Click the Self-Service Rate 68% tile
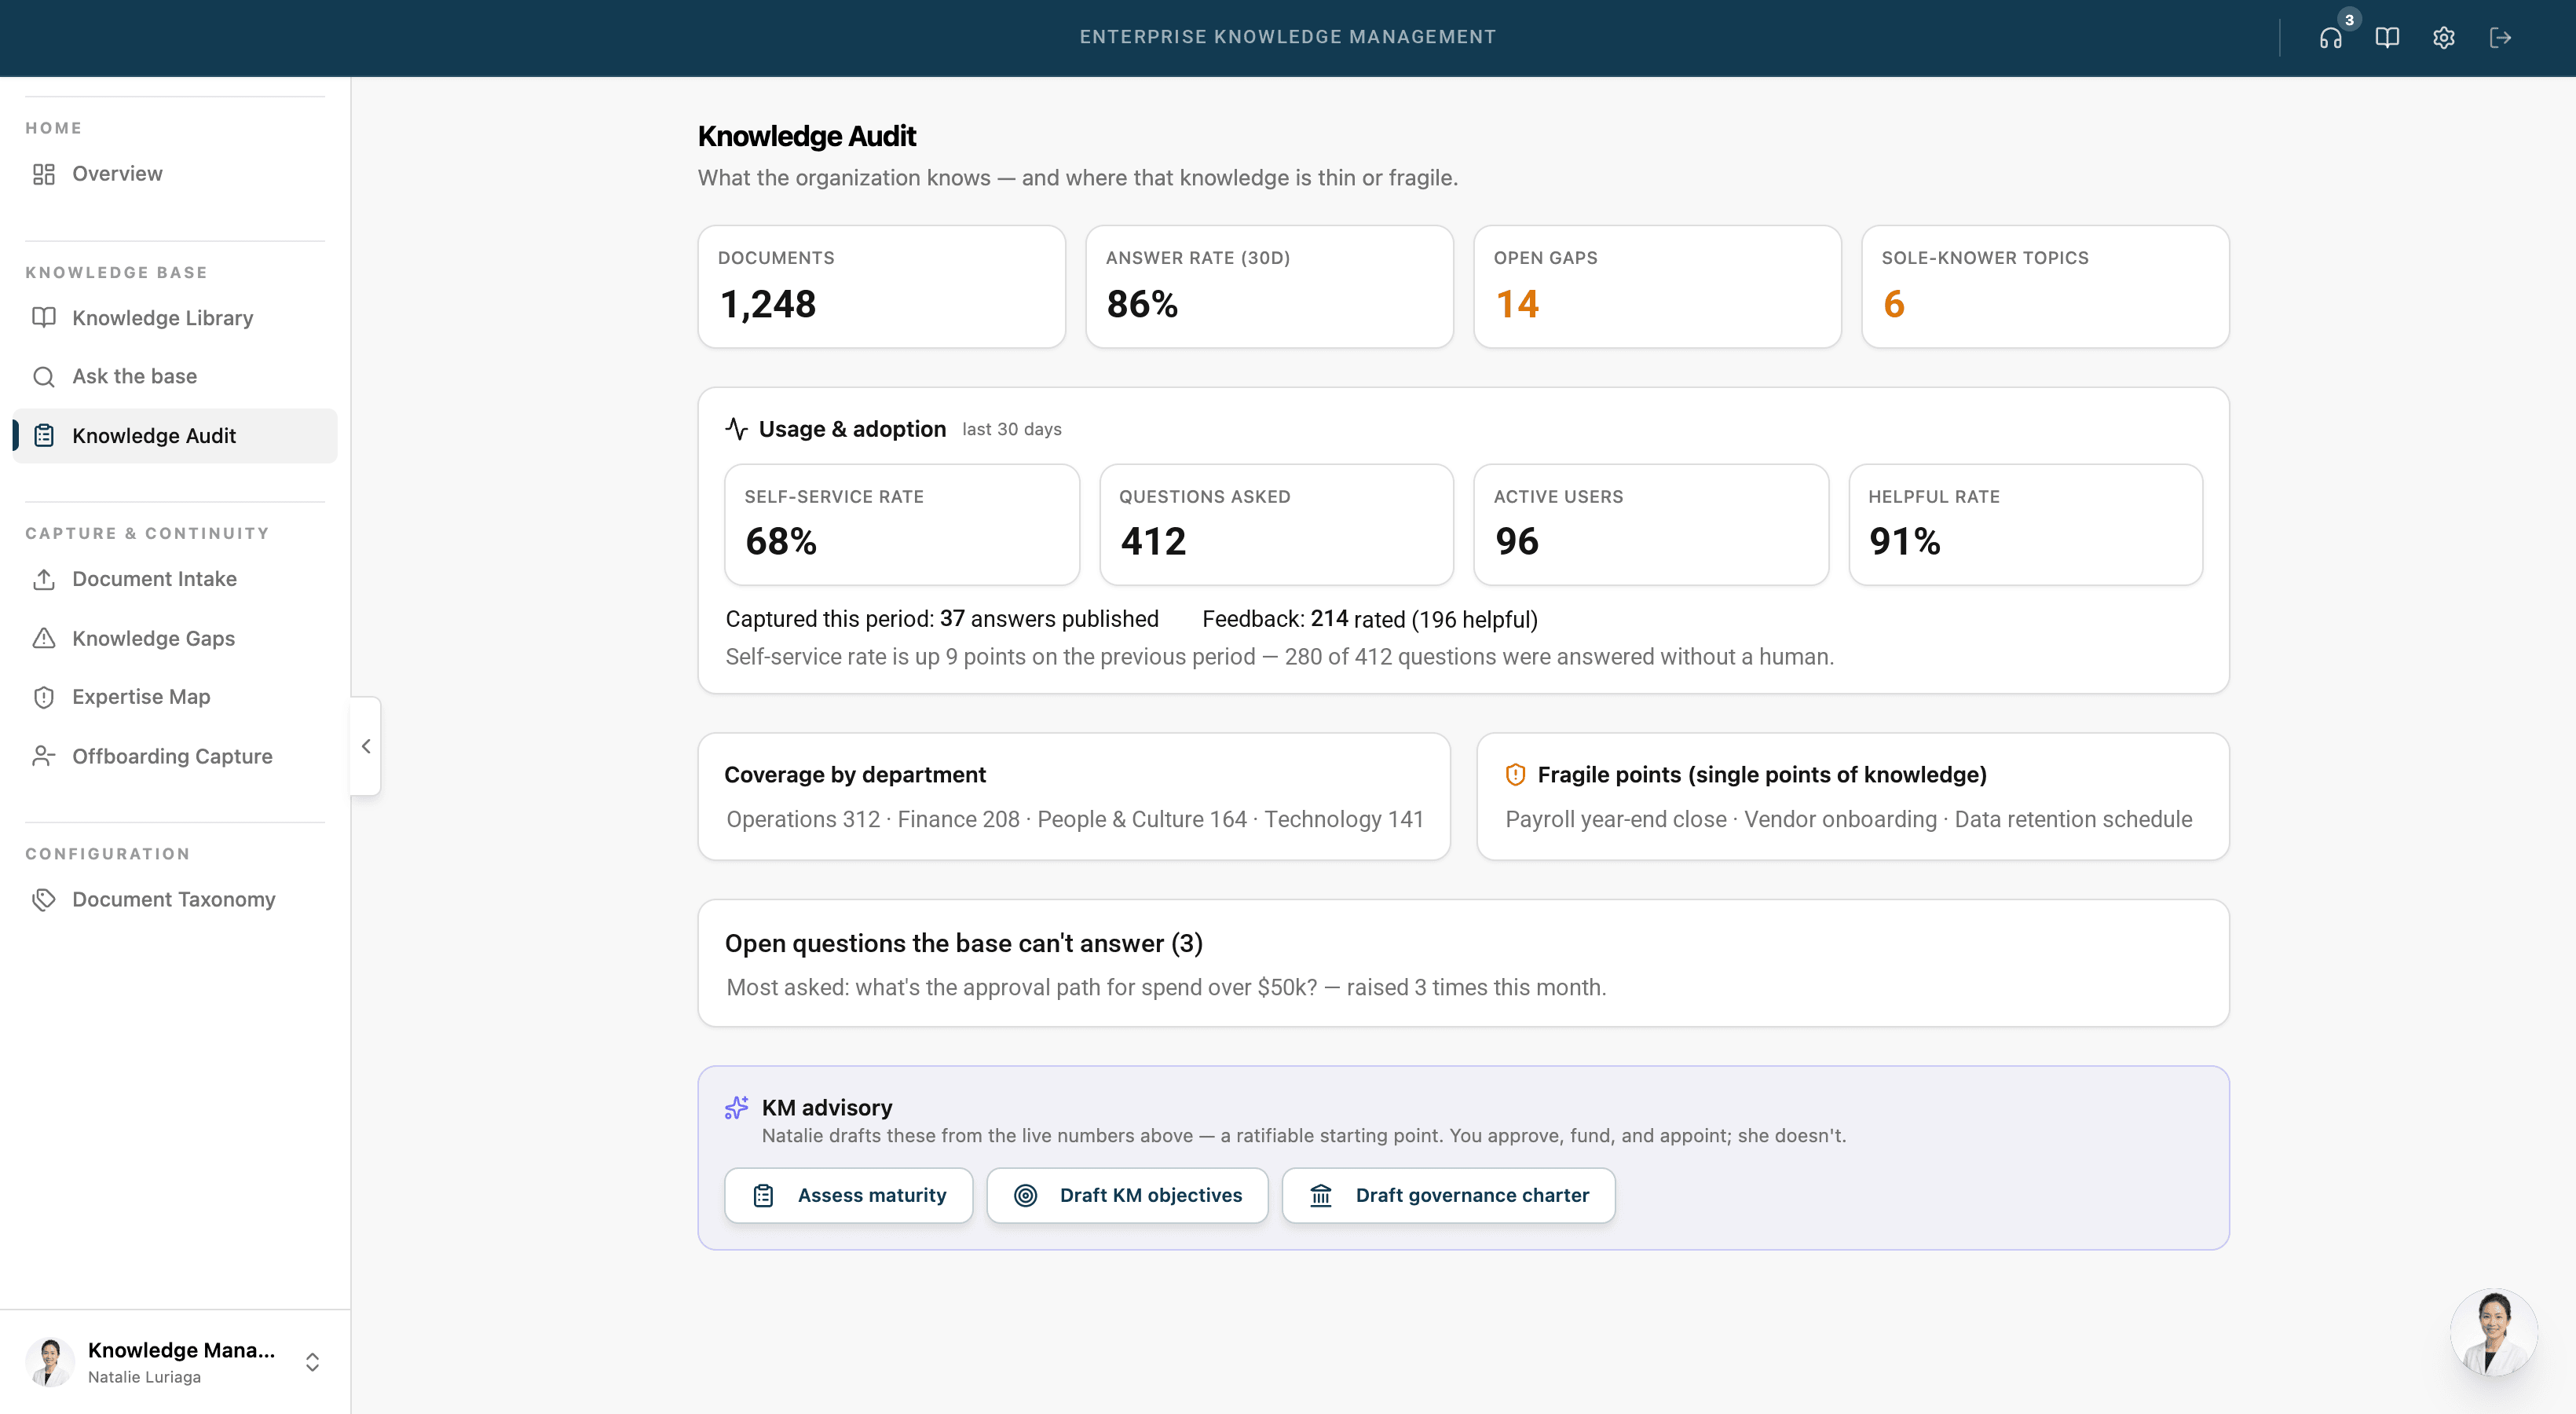Viewport: 2576px width, 1414px height. click(x=902, y=525)
